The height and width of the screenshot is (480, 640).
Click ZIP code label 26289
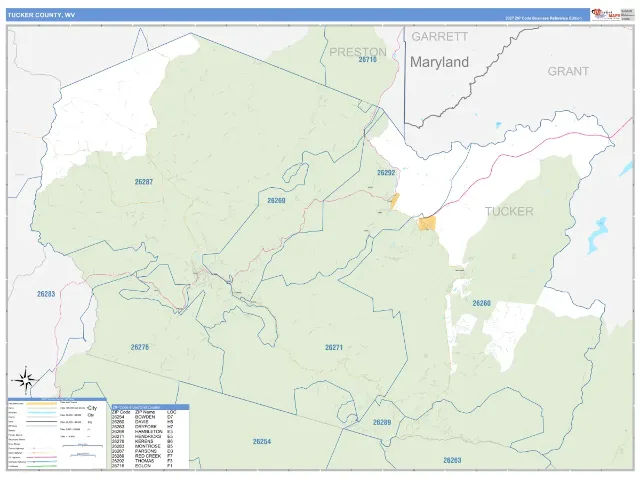click(382, 422)
